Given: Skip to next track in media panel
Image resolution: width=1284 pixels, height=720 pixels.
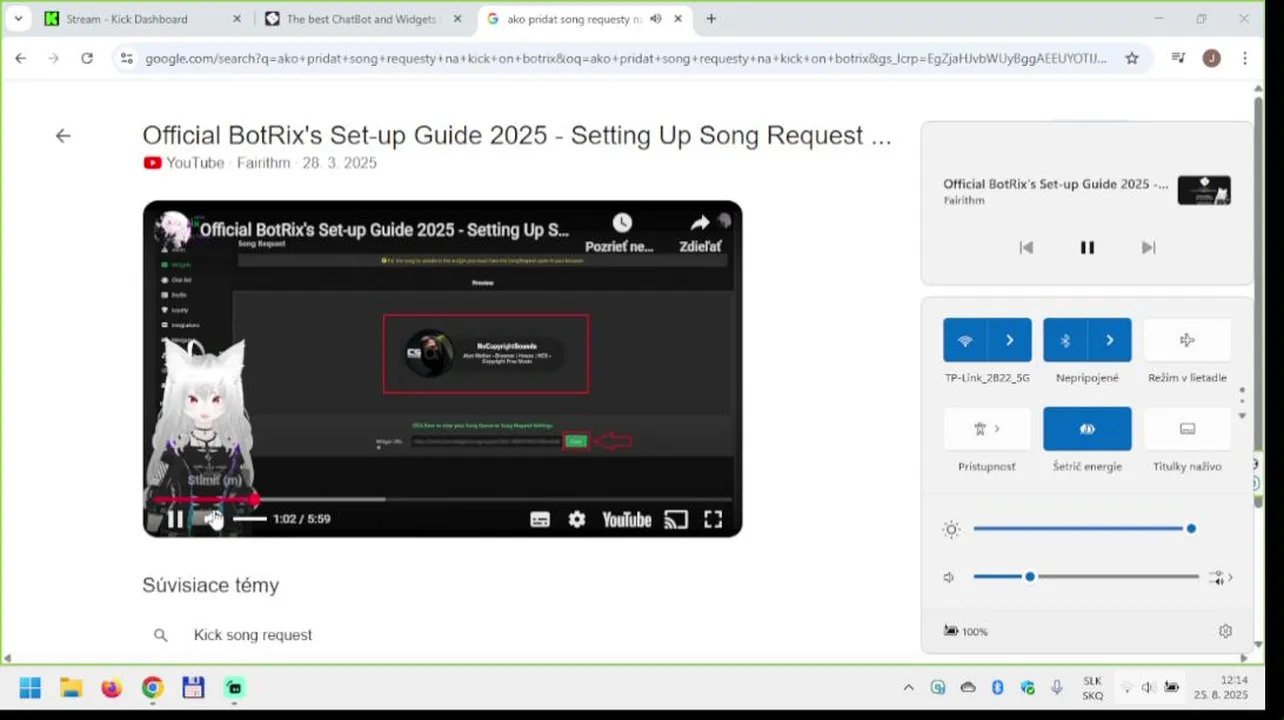Looking at the screenshot, I should (1148, 248).
